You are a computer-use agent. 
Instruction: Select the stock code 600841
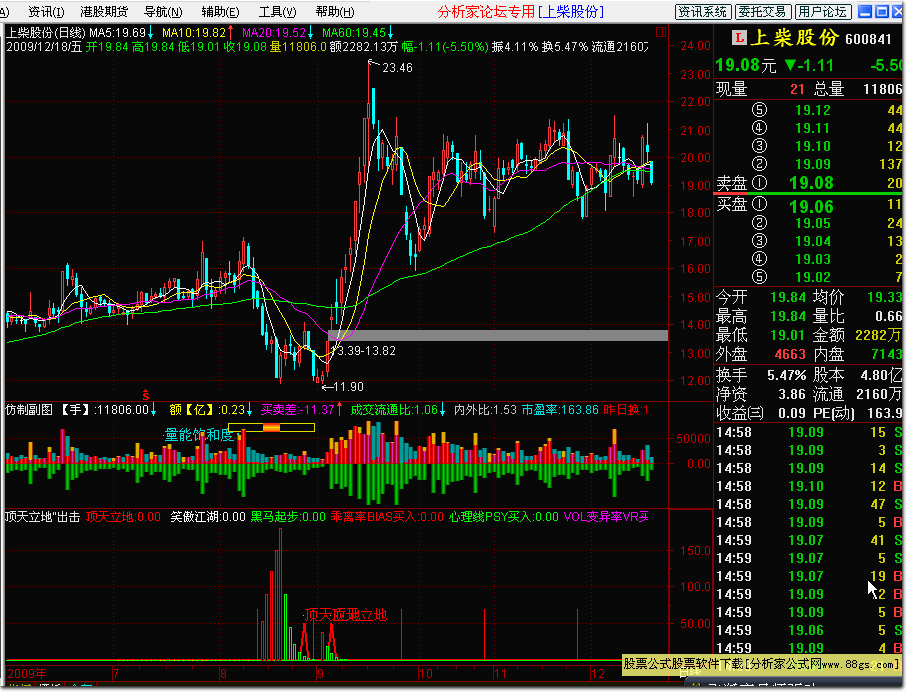point(868,39)
